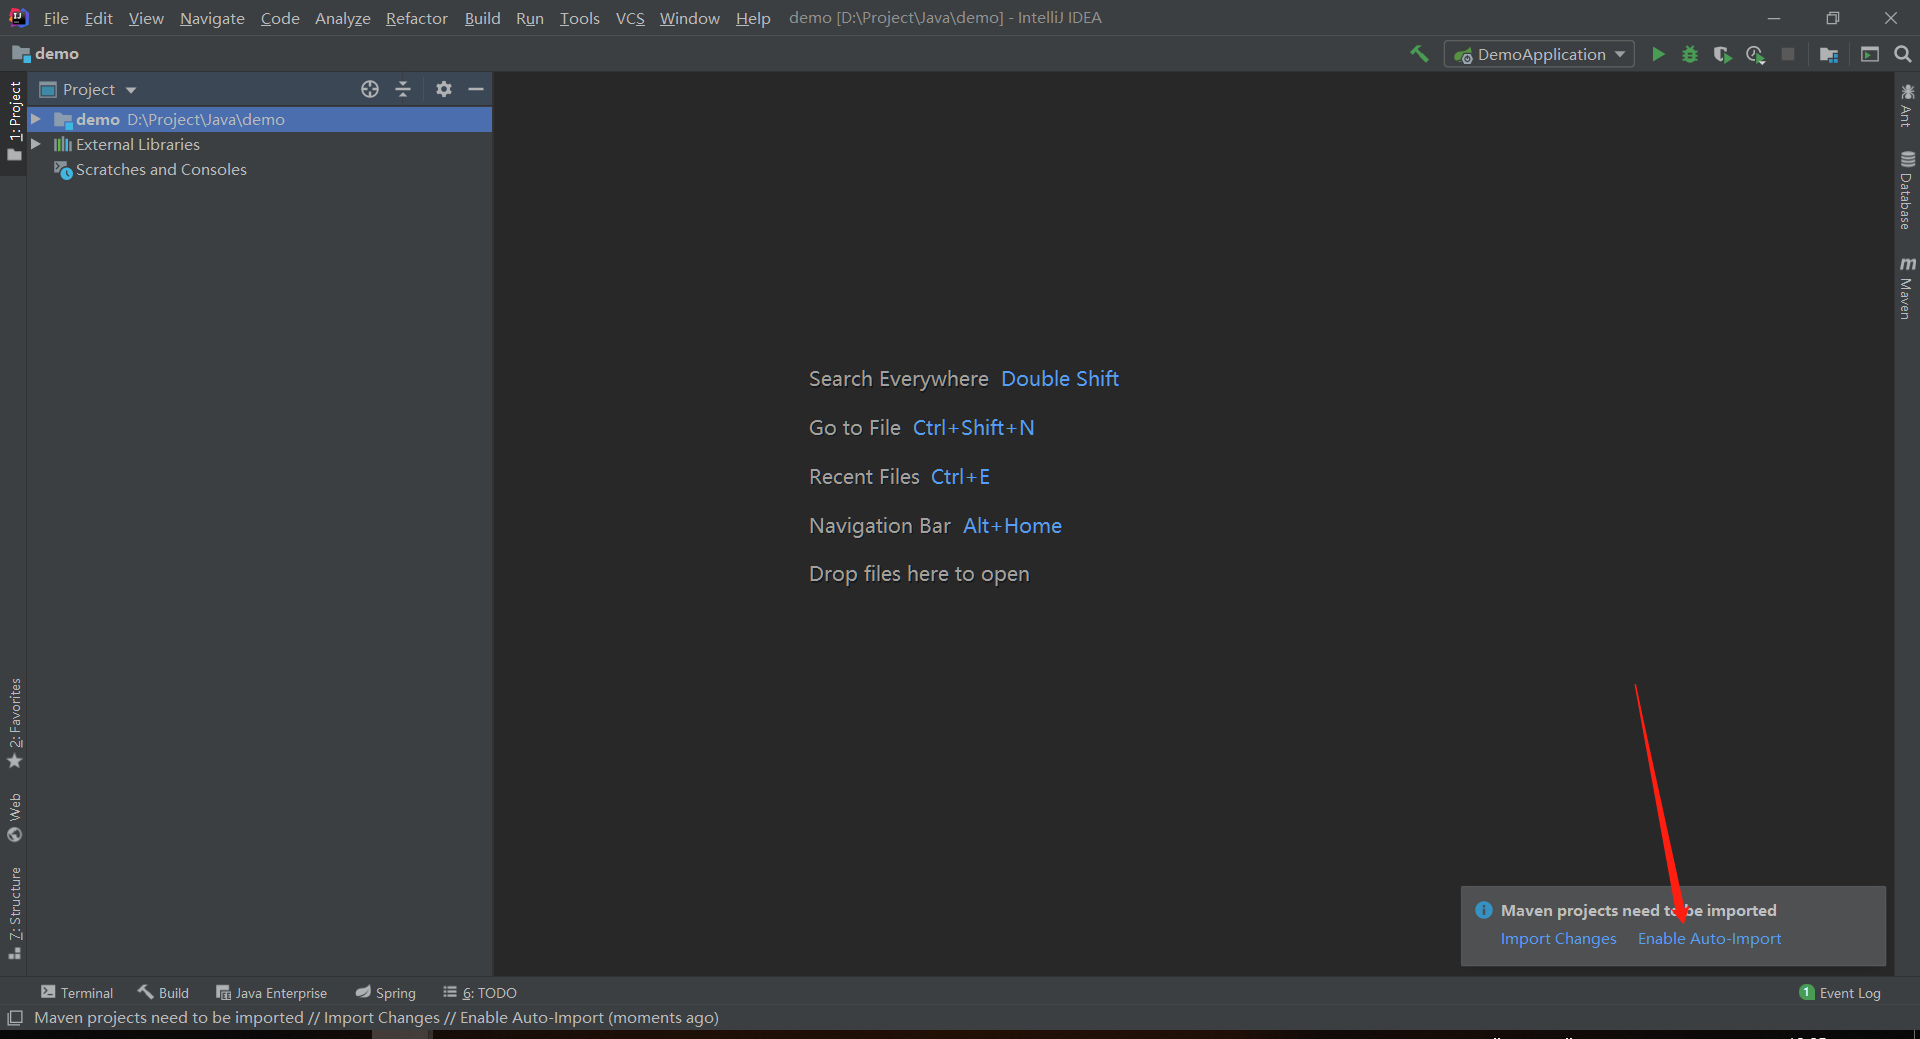Open the Edit menu
The height and width of the screenshot is (1039, 1920).
98,18
